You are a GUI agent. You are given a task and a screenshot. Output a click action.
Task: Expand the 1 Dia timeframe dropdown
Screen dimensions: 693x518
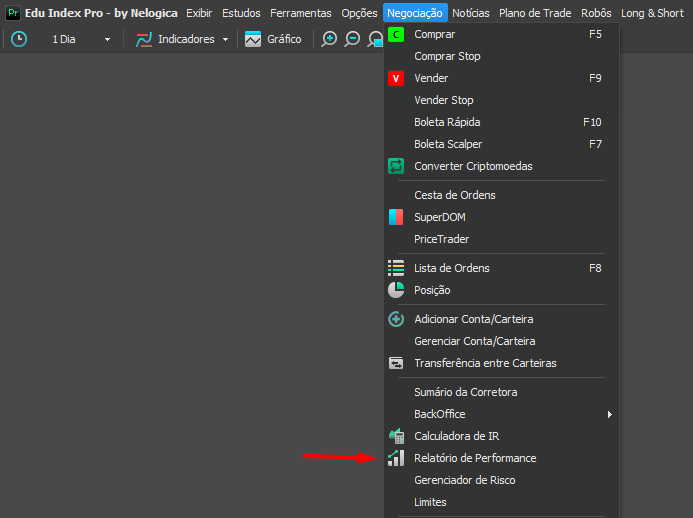point(107,40)
